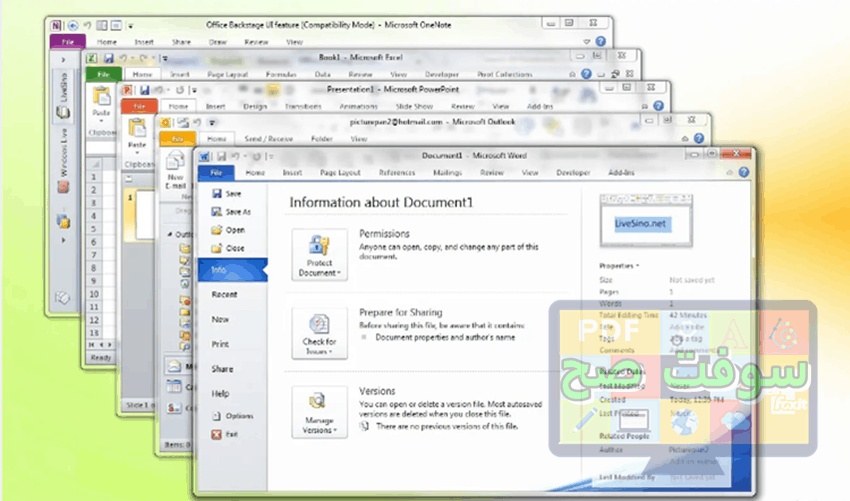Open Excel Page Layout tab

tap(227, 74)
